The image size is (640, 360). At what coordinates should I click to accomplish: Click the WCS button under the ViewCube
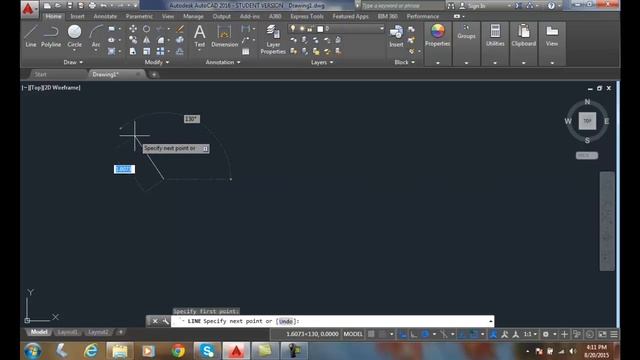[x=587, y=156]
